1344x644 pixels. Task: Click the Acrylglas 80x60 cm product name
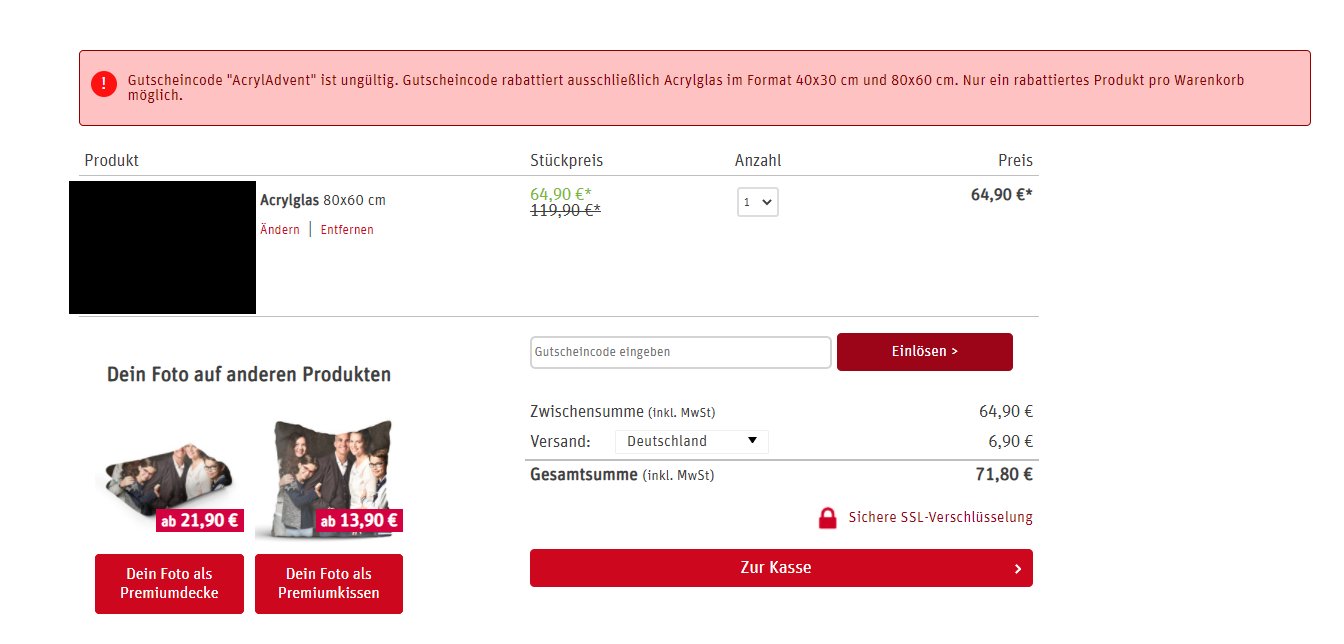coord(322,200)
